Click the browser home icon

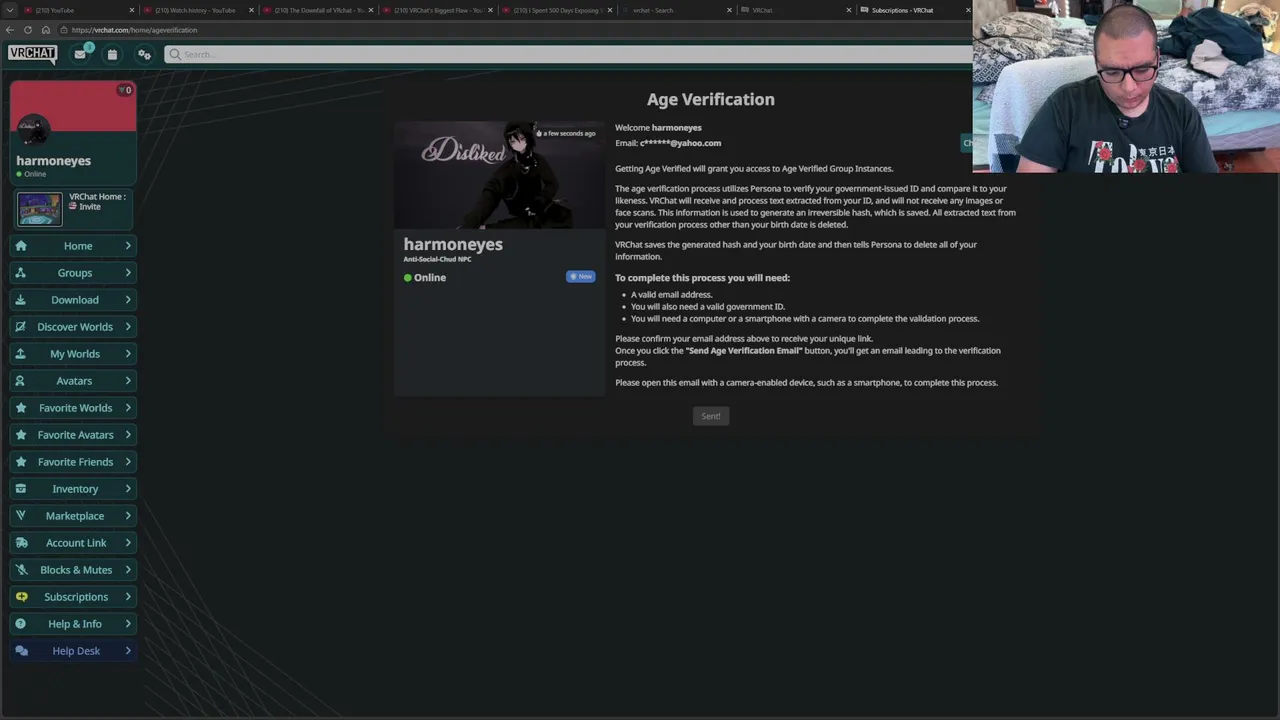pyautogui.click(x=46, y=30)
